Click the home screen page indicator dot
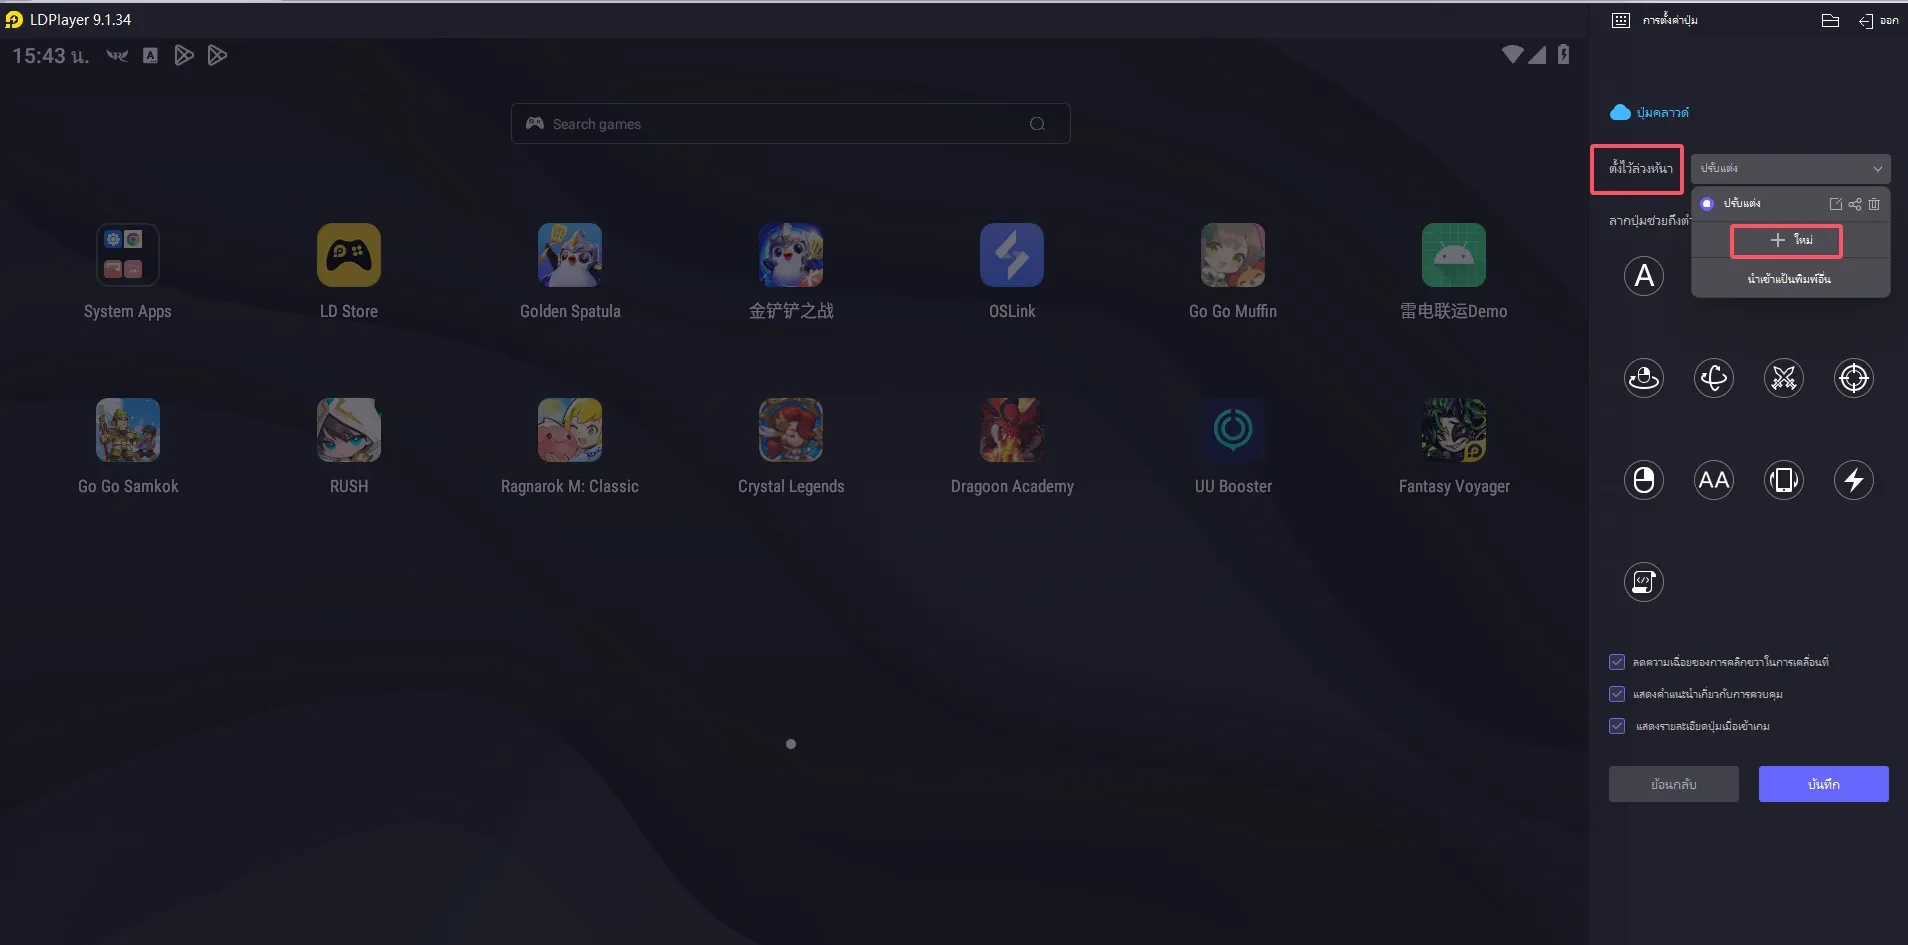Screen dimensions: 1908x945 791,744
